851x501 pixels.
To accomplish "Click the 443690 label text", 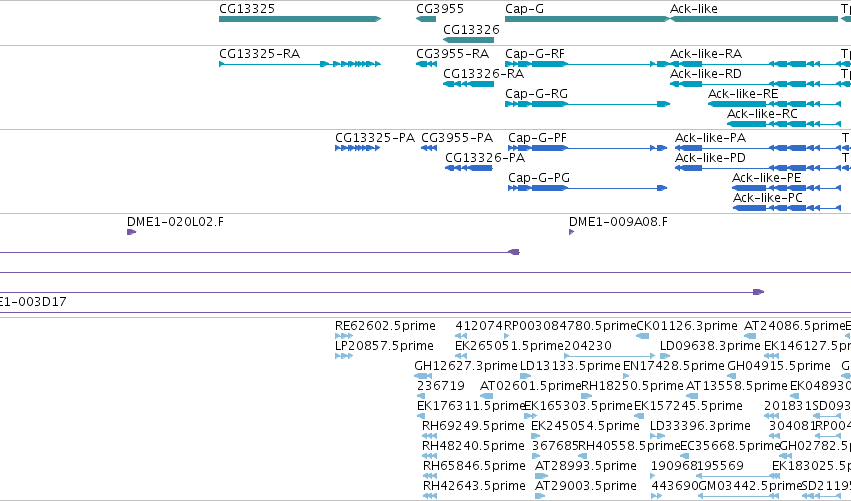I will pyautogui.click(x=674, y=486).
